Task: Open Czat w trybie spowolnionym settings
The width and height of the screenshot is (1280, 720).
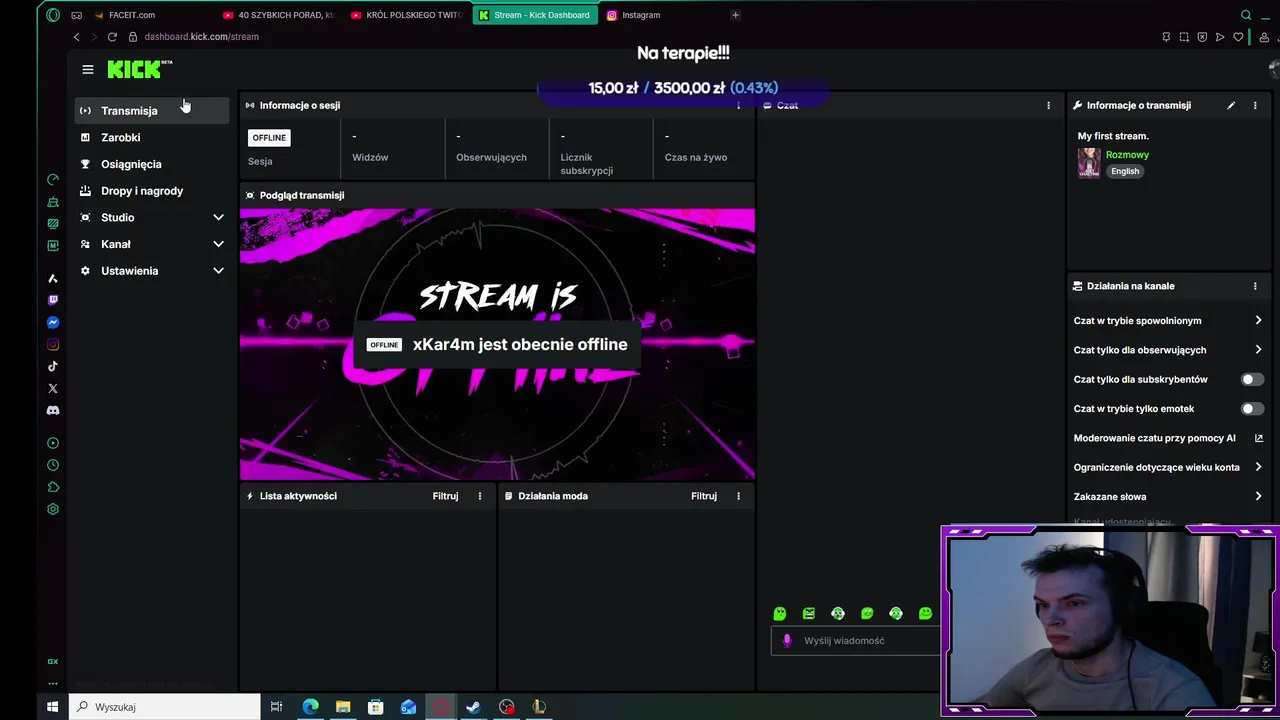Action: pos(1168,321)
